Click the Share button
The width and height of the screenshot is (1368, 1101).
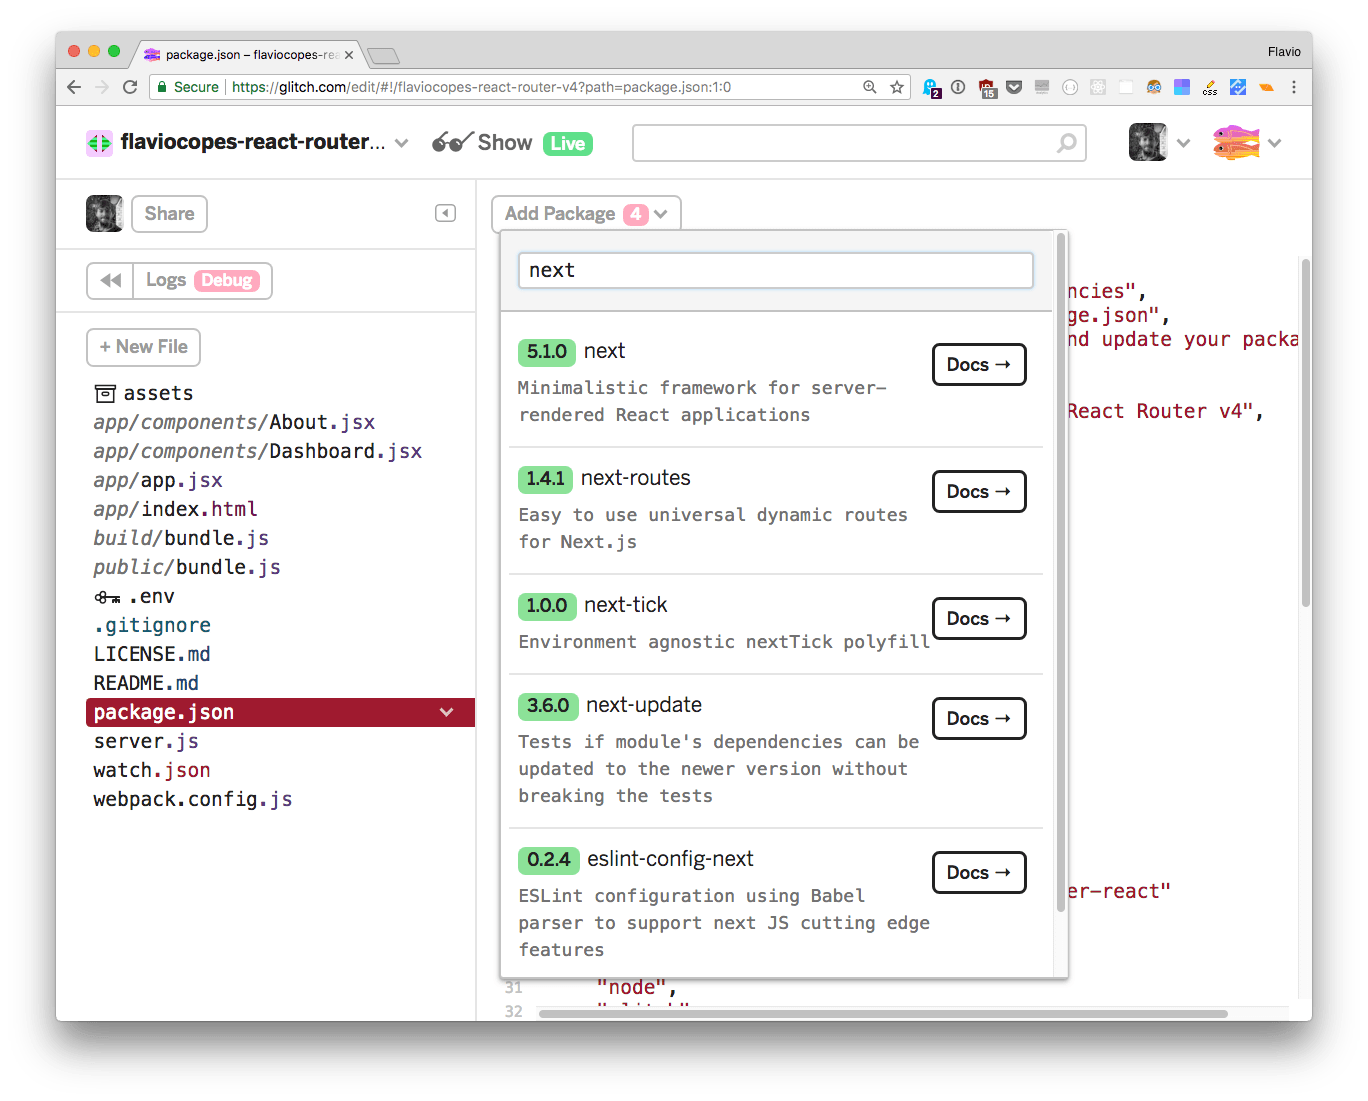(169, 213)
